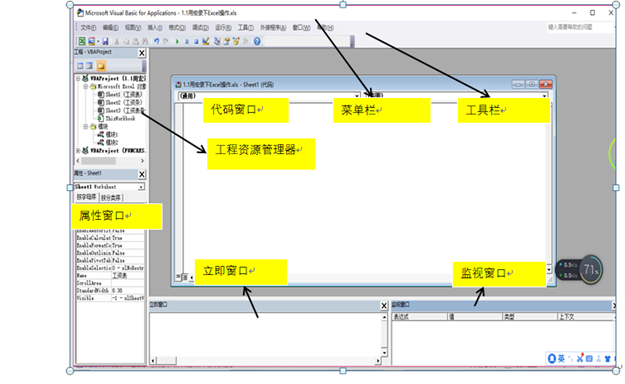Switch to the 按分类序 properties tab
The width and height of the screenshot is (625, 384).
click(111, 197)
